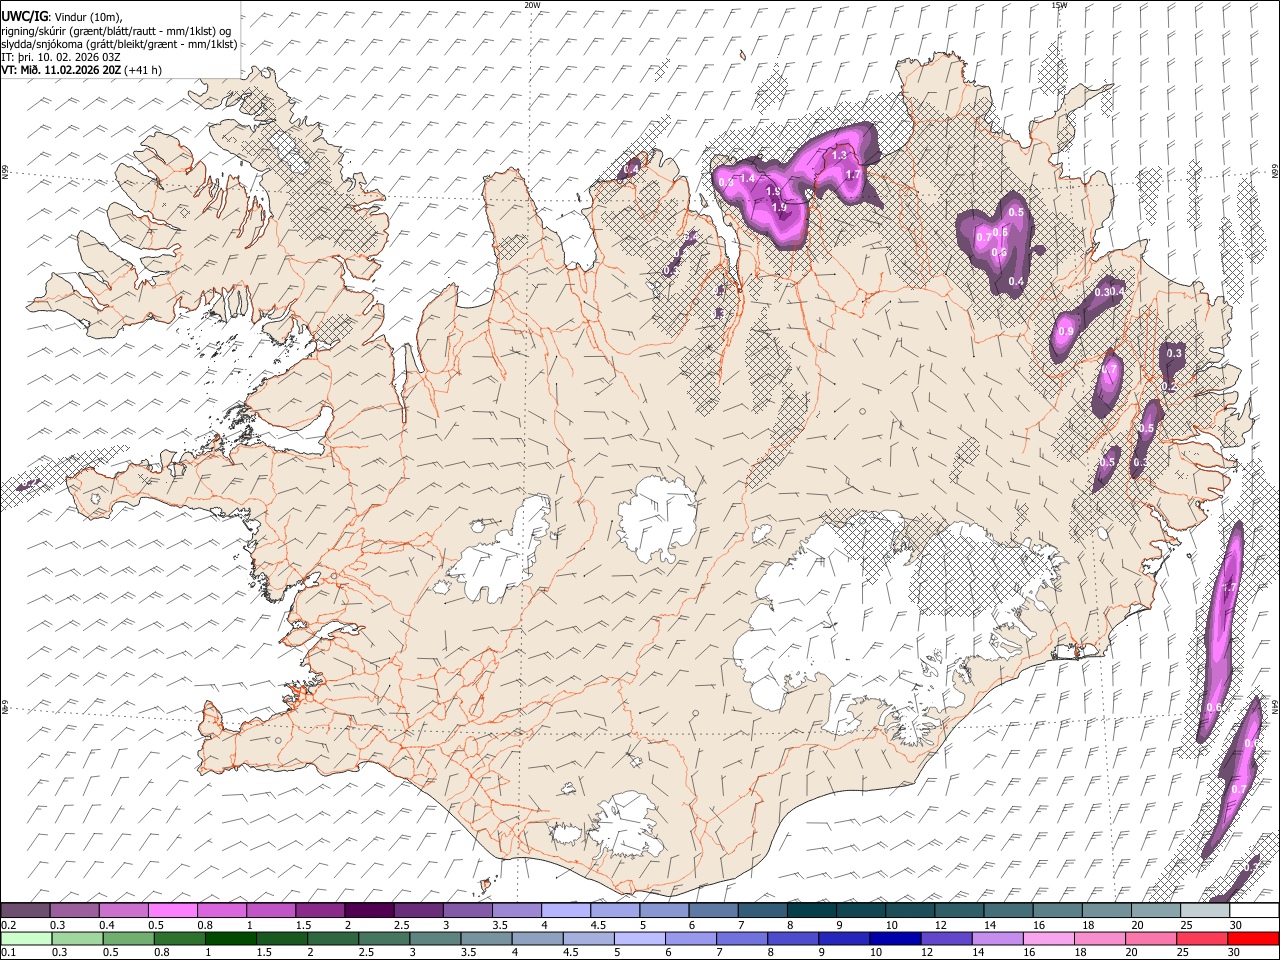
Task: Select the 12 teal swatch in upper legend row
Action: point(957,910)
